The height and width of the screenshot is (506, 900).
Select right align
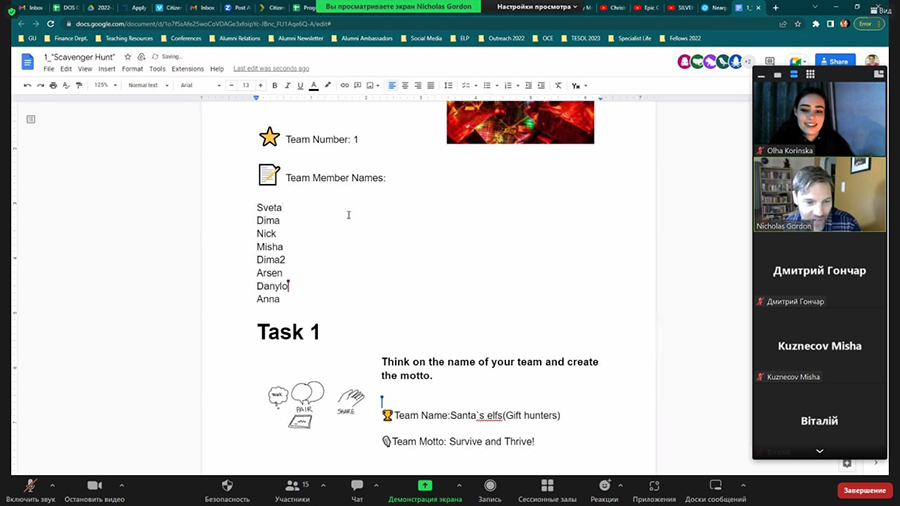(418, 85)
